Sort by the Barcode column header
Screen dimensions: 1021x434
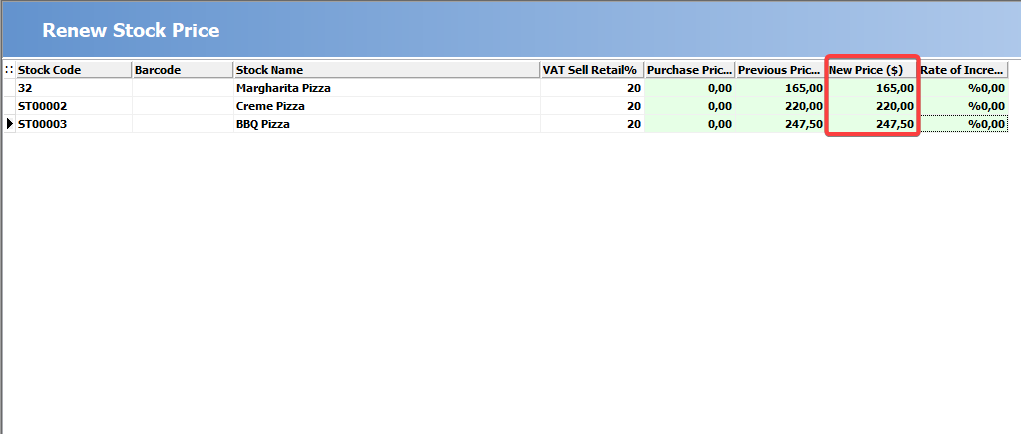[x=182, y=70]
